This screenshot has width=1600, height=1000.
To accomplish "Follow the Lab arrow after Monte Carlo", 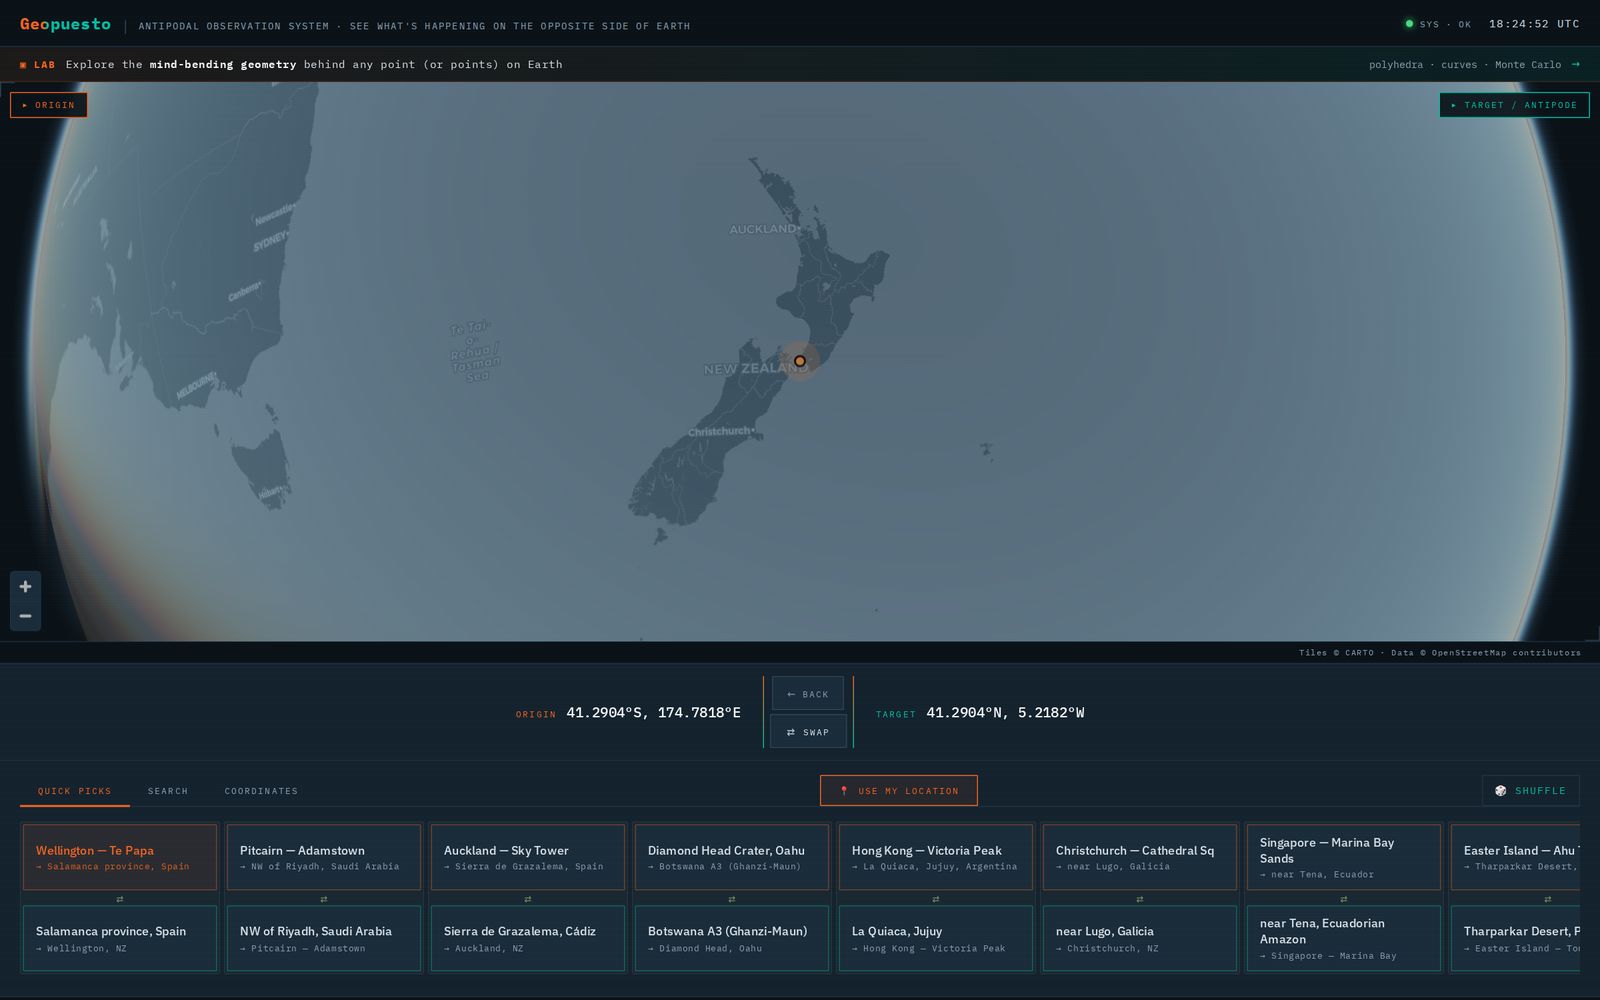I will click(1576, 64).
